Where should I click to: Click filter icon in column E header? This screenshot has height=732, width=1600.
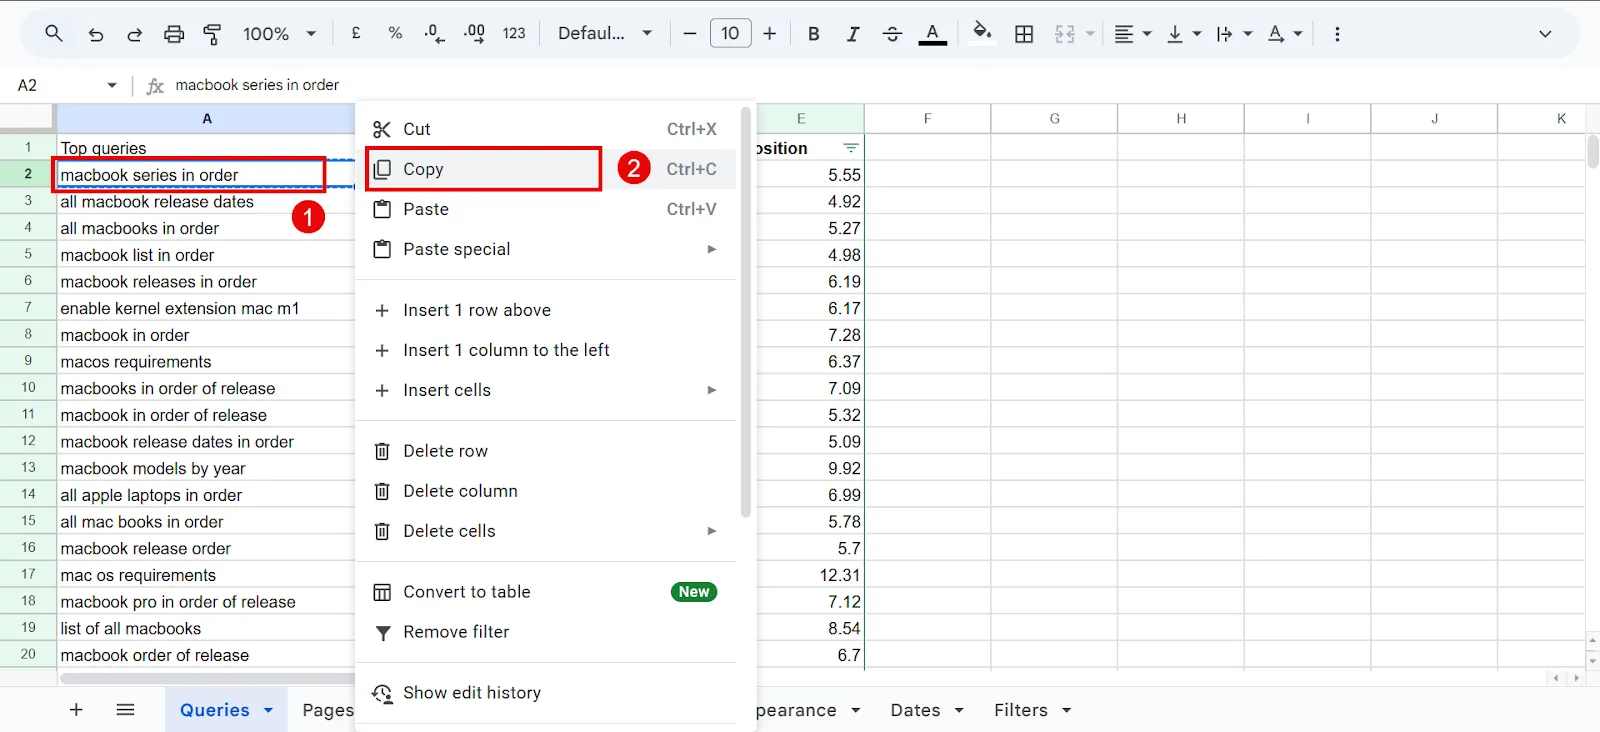pyautogui.click(x=851, y=148)
